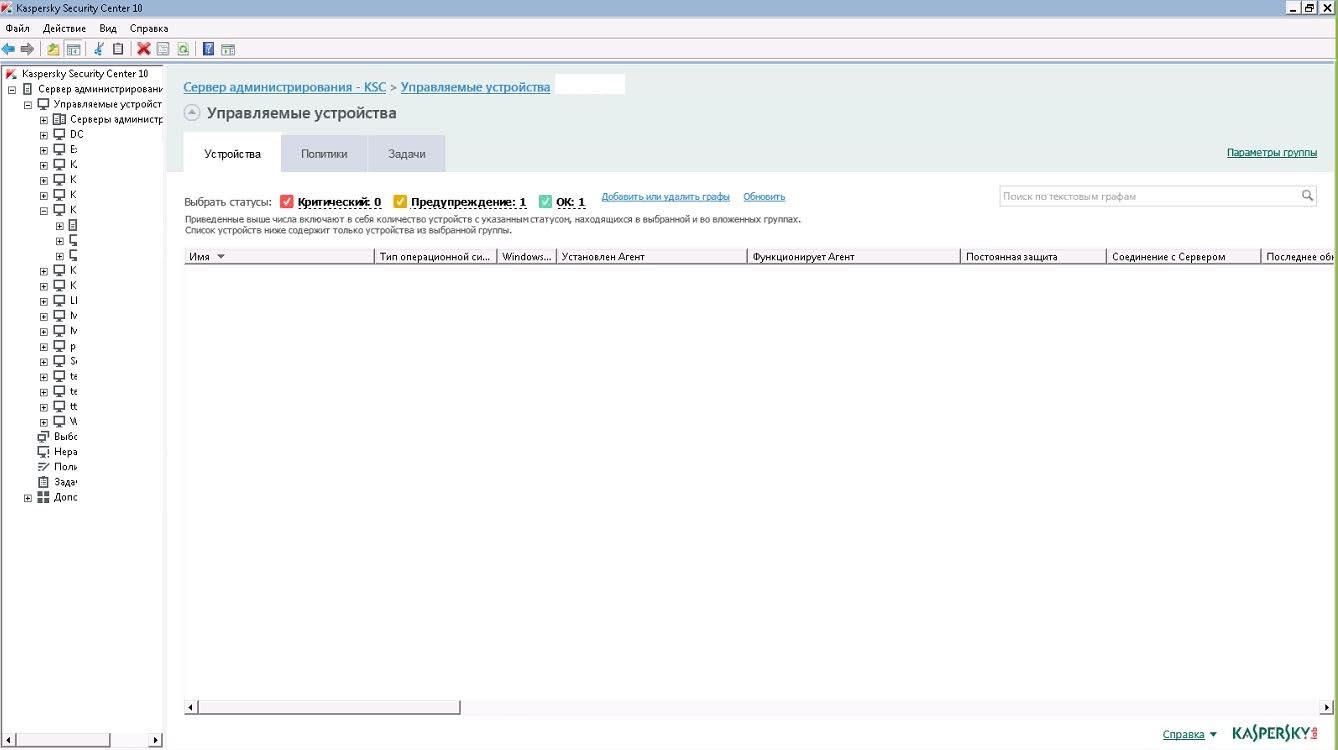This screenshot has height=750, width=1338.
Task: Click the Управляемые устройства breadcrumb link
Action: click(475, 88)
